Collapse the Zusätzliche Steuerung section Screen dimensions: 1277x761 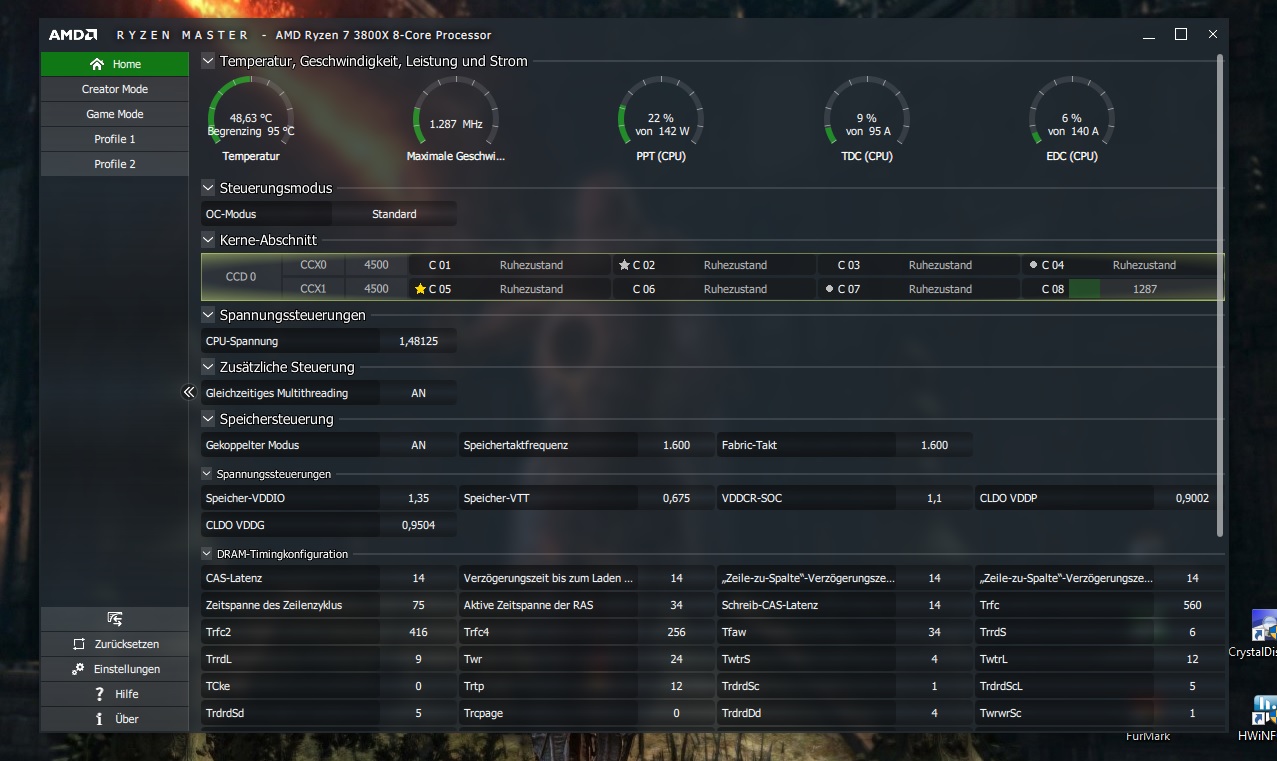[208, 367]
